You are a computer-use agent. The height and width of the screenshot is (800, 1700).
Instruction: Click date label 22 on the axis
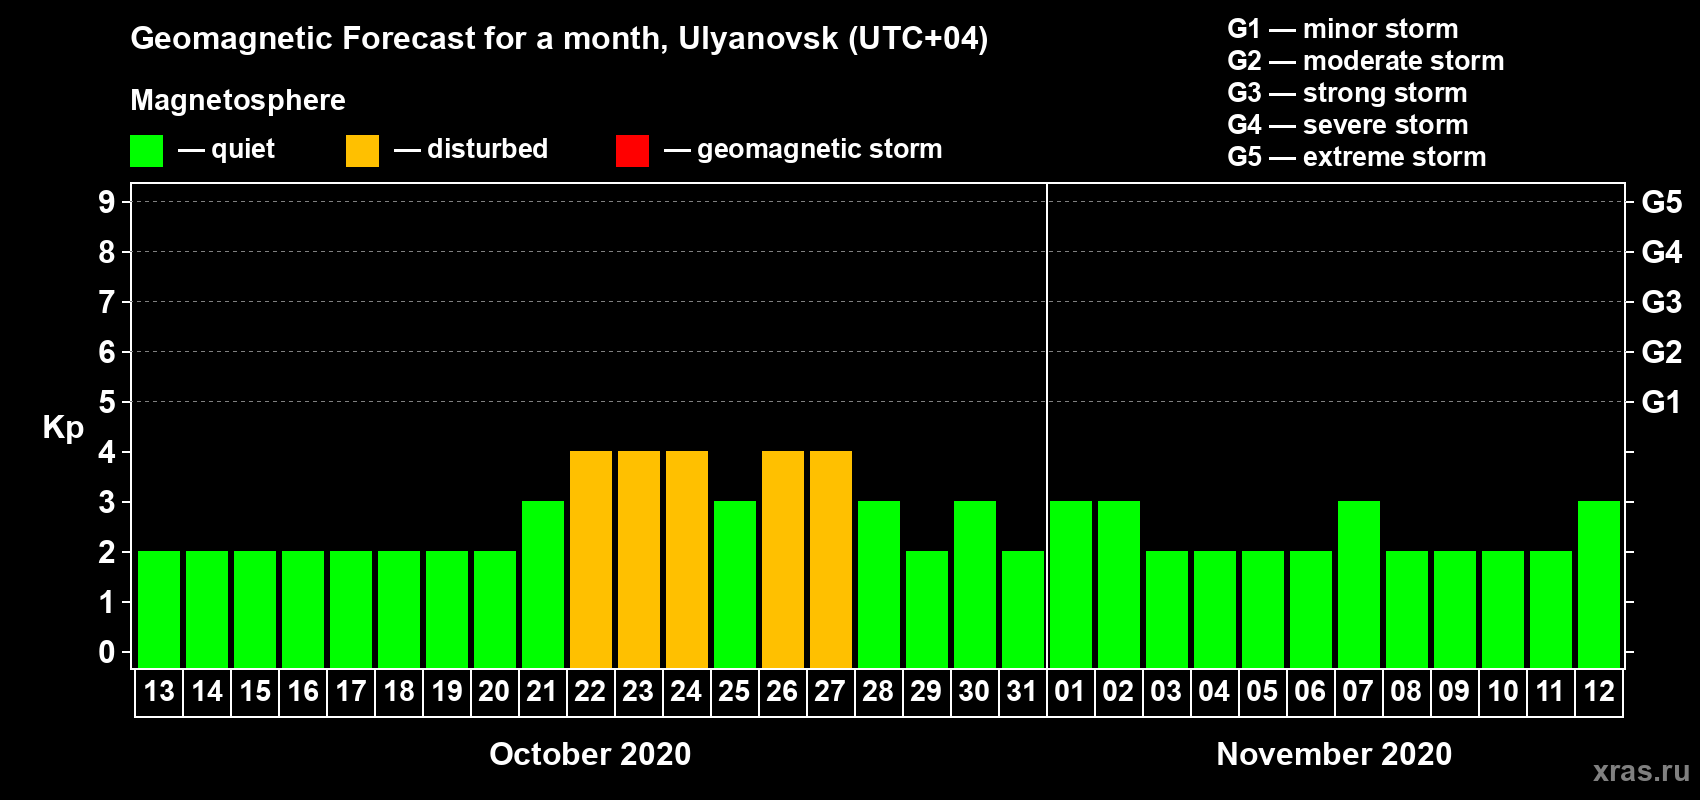[x=590, y=691]
